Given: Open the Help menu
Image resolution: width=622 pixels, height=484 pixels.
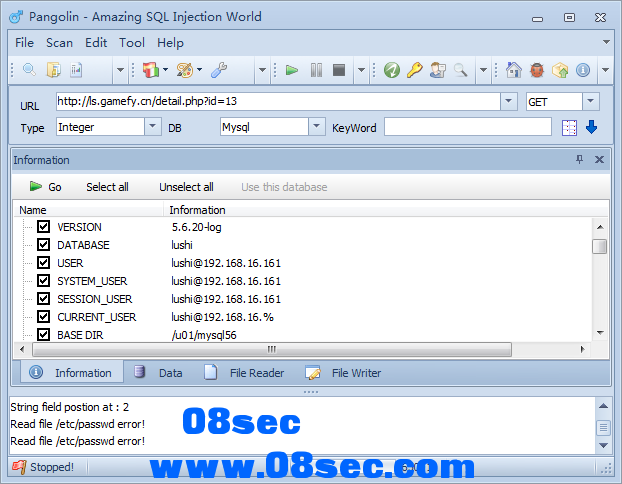Looking at the screenshot, I should 171,43.
